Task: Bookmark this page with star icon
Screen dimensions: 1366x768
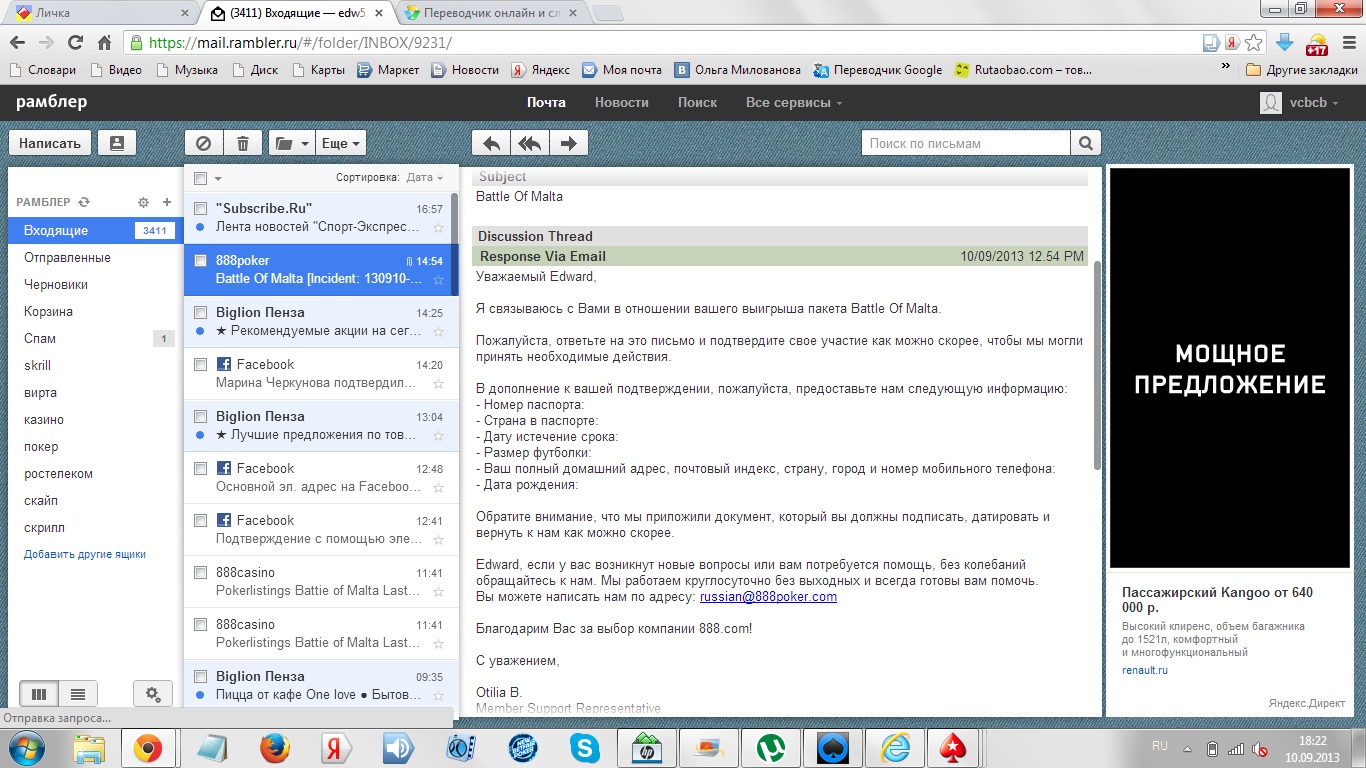Action: 1255,43
